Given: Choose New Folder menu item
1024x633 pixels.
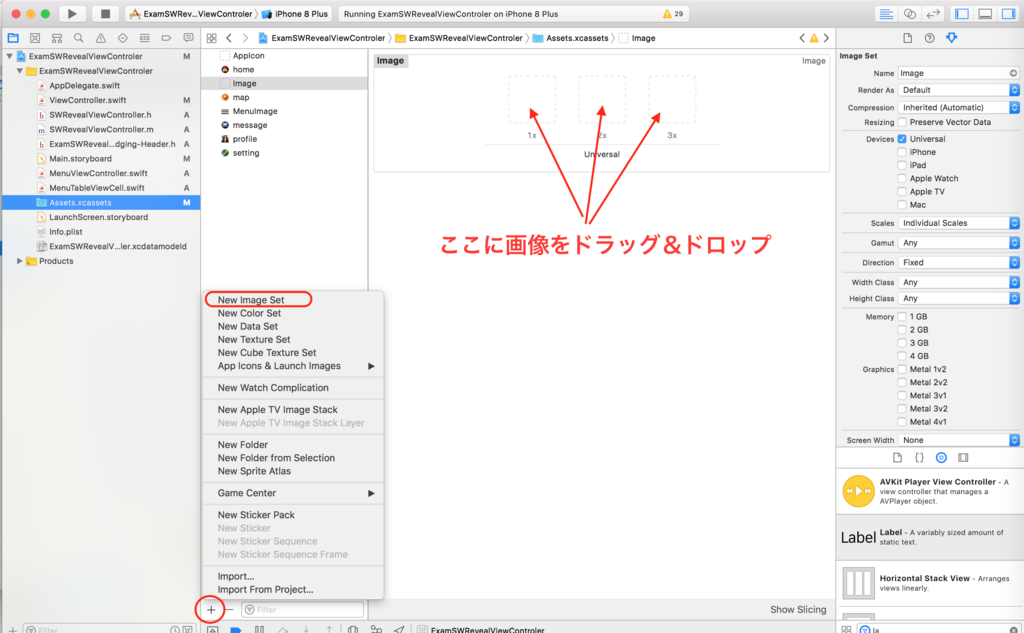Looking at the screenshot, I should [x=292, y=444].
